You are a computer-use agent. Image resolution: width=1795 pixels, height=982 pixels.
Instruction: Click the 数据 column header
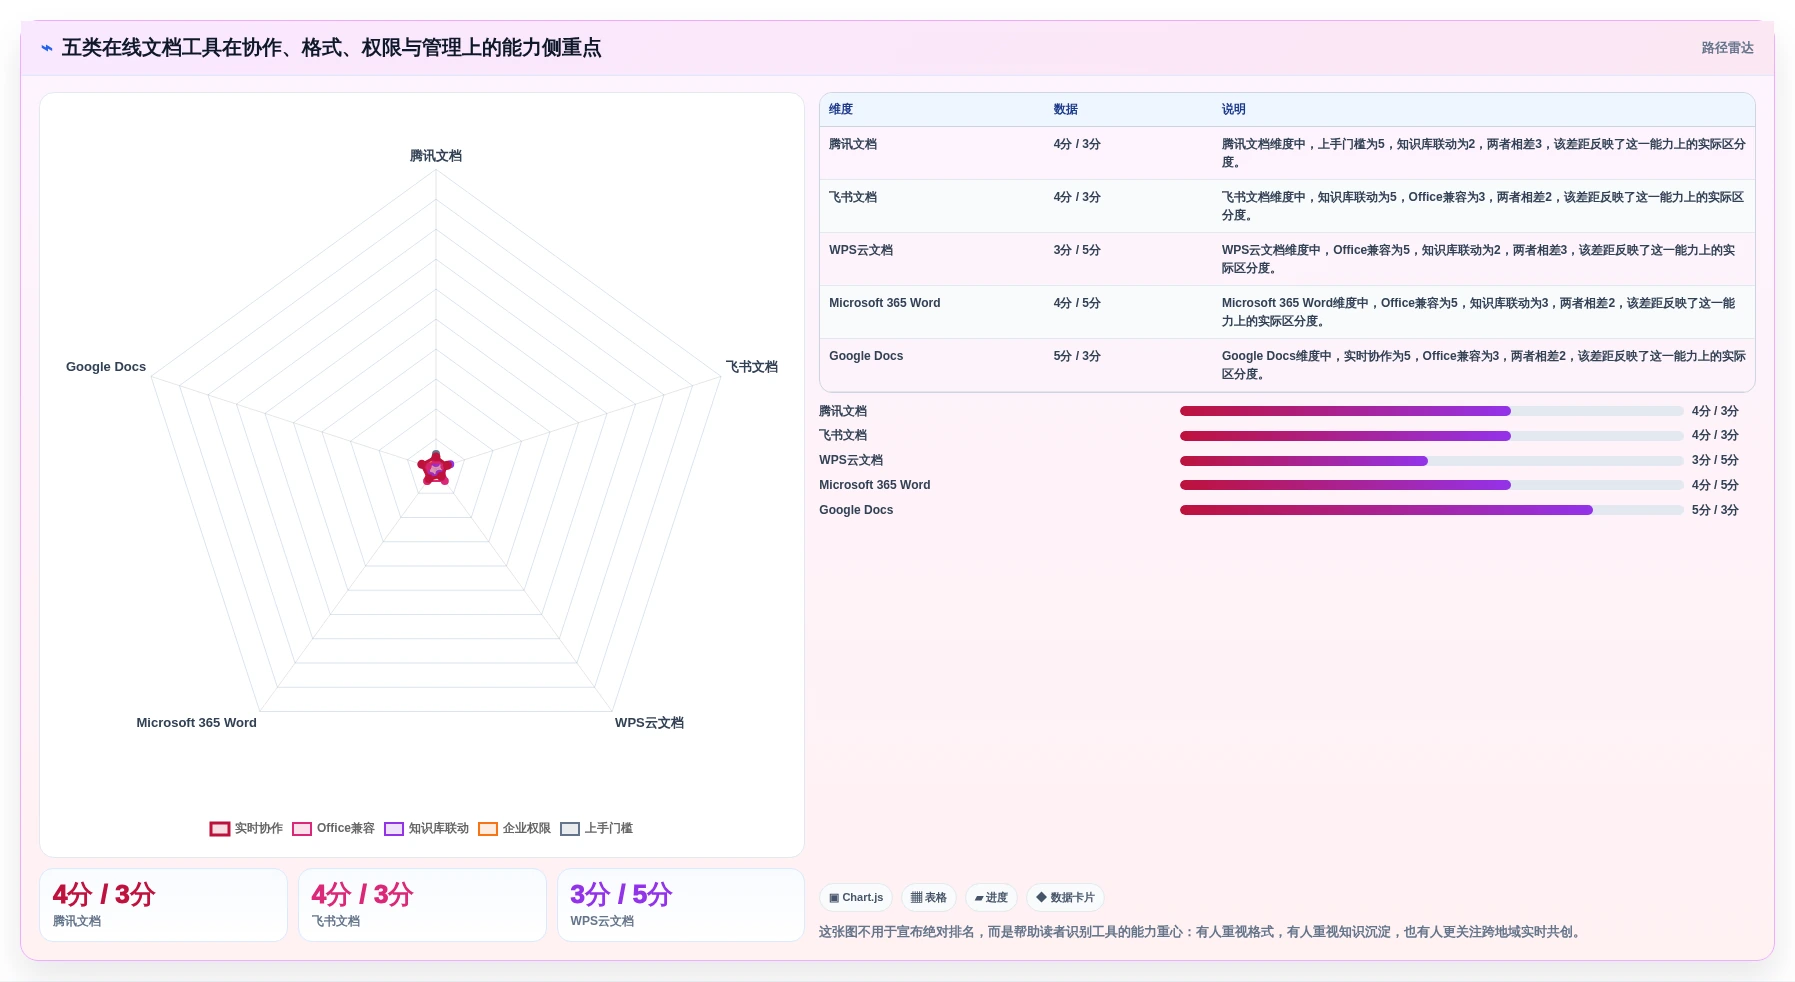click(1066, 109)
